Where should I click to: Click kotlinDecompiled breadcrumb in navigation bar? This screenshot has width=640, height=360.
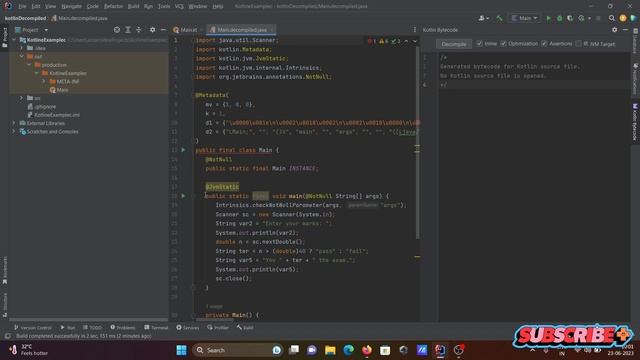(25, 18)
